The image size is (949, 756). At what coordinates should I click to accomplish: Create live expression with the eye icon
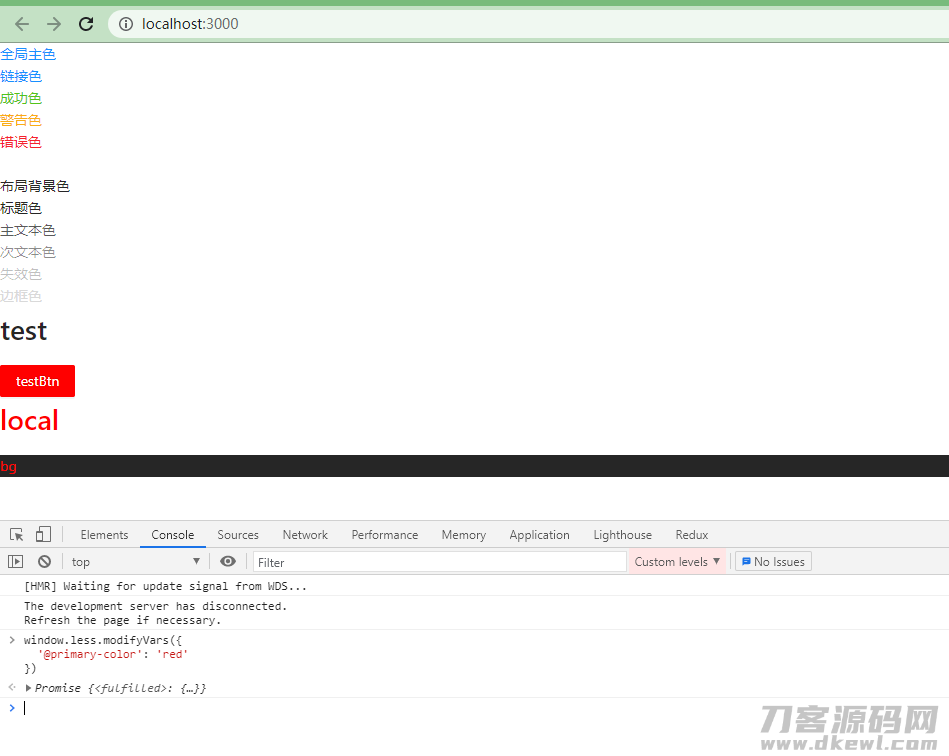point(228,562)
